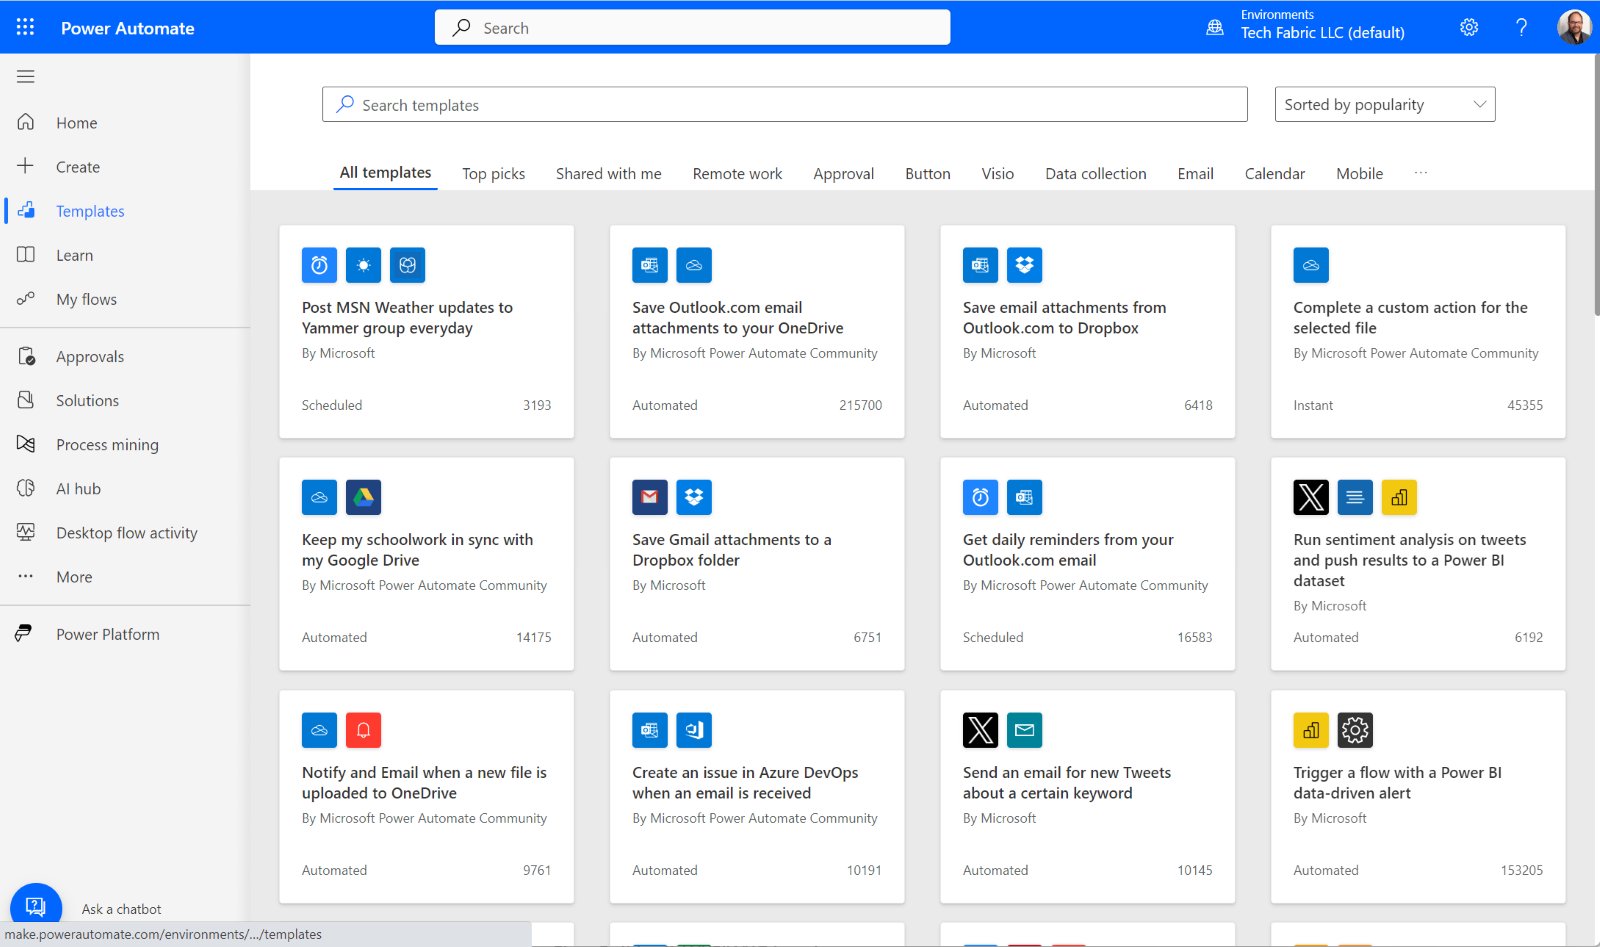Open the Sorted by popularity dropdown
This screenshot has width=1600, height=947.
coord(1385,104)
